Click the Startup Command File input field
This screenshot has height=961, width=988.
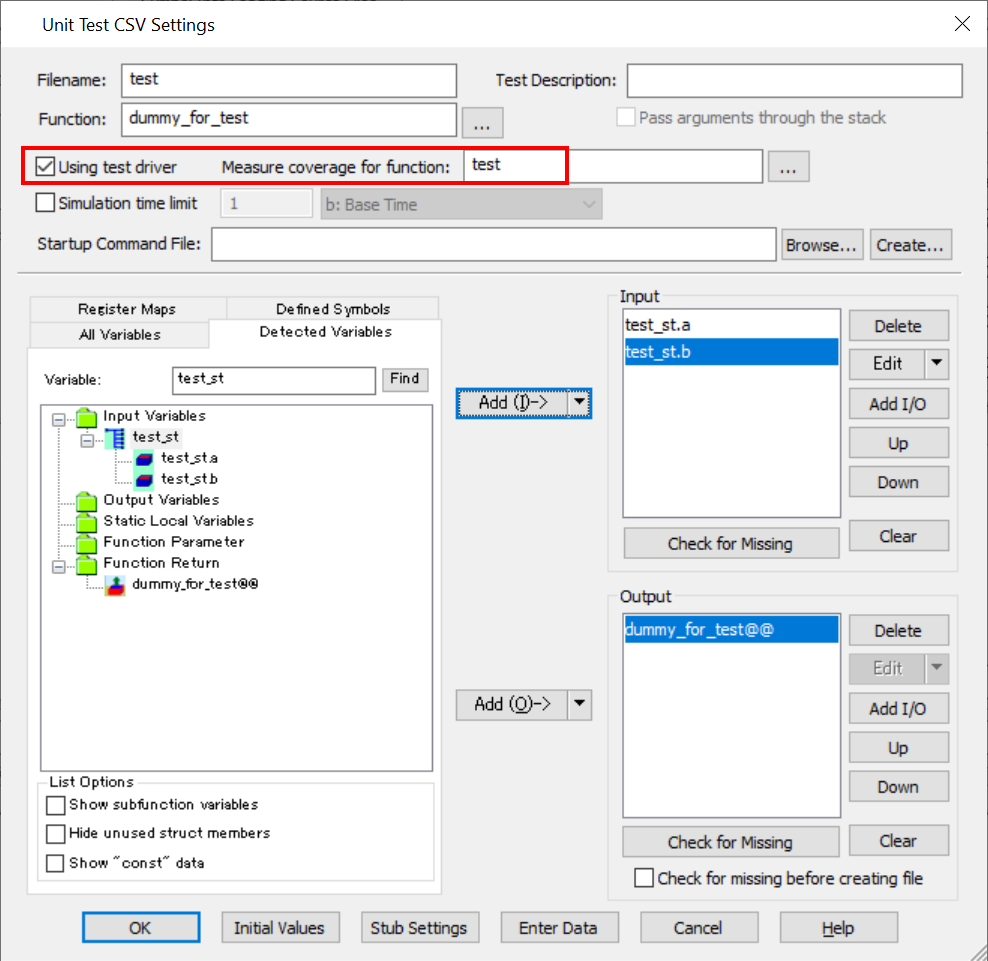click(493, 245)
